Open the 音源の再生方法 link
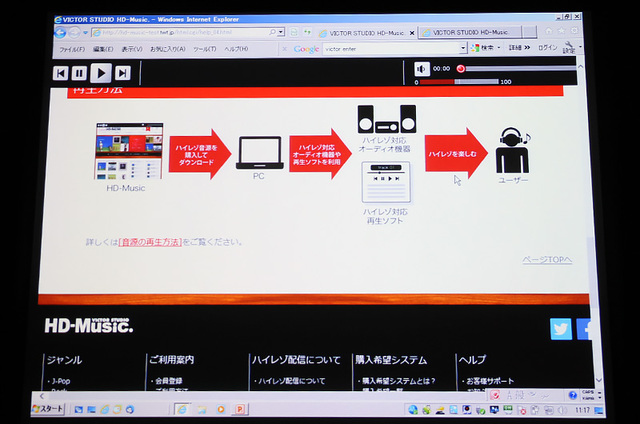This screenshot has width=640, height=424. coord(150,242)
